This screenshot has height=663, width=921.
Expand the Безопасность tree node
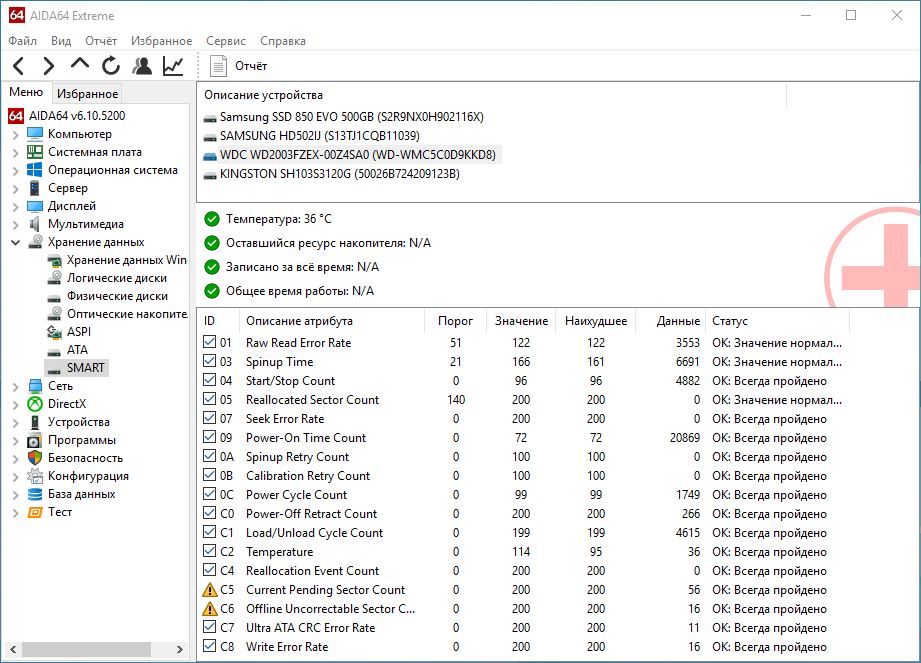(15, 459)
